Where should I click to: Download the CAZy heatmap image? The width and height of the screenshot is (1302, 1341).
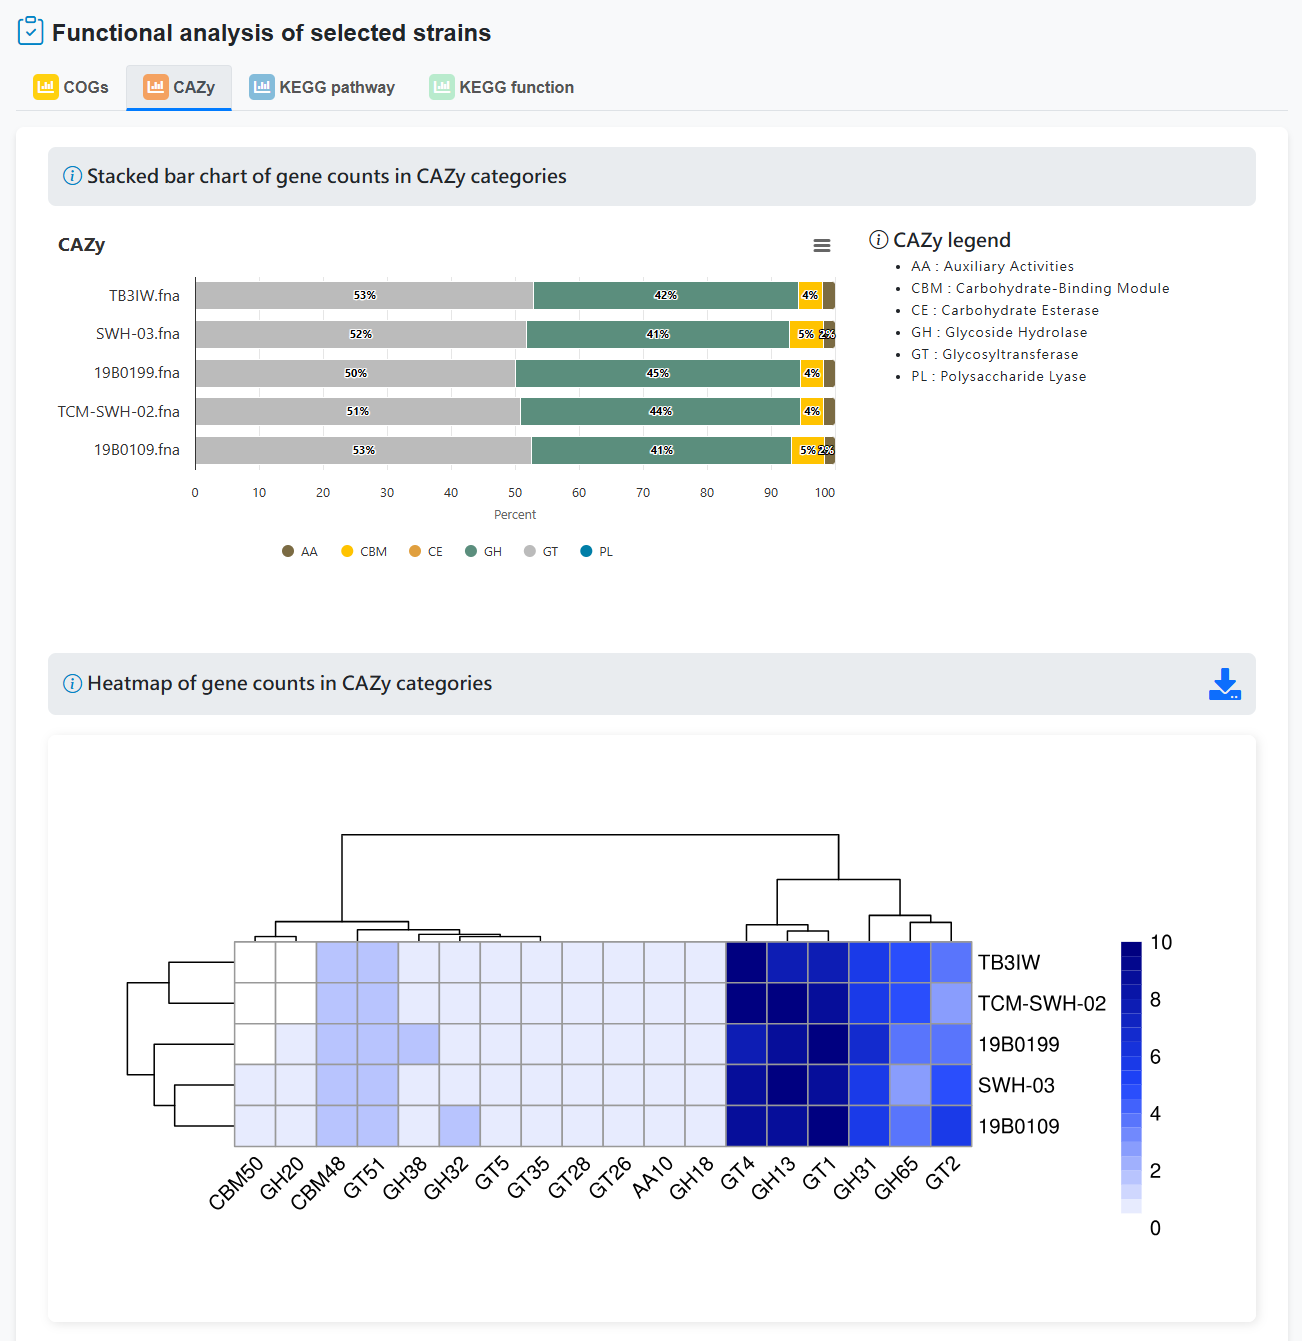coord(1225,684)
